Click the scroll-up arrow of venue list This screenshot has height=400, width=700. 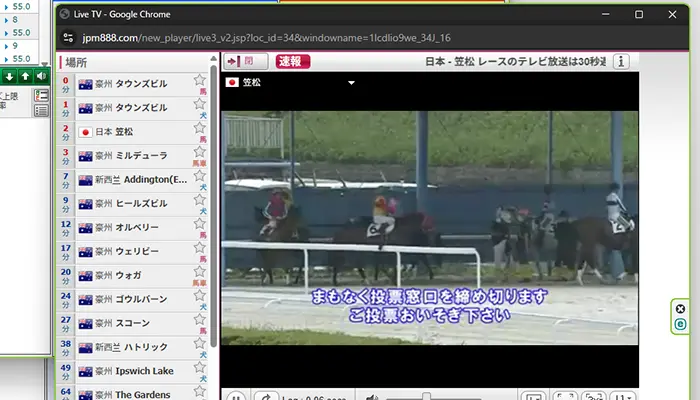click(213, 58)
